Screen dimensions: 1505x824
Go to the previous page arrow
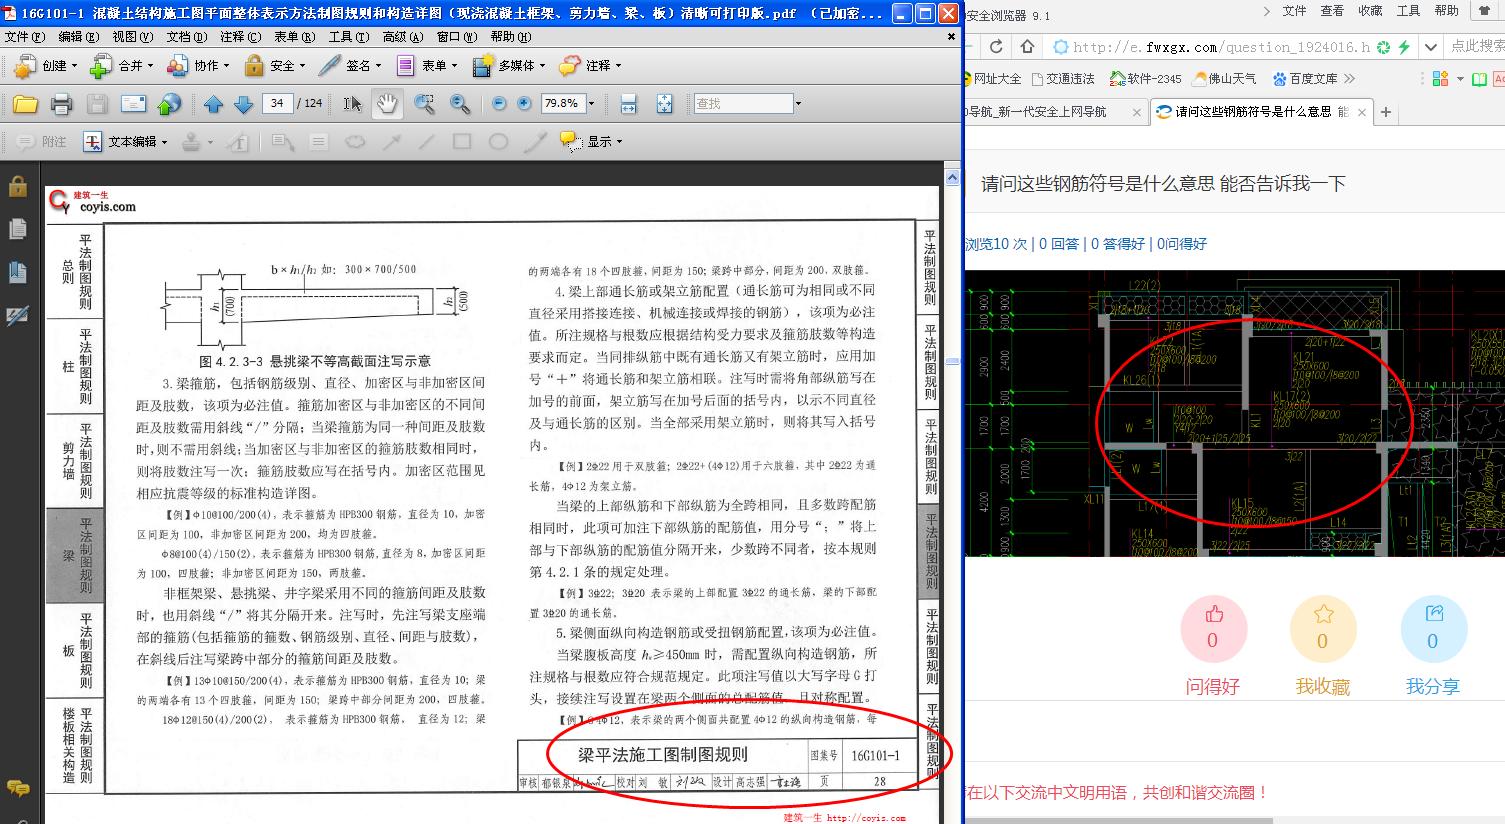(213, 104)
